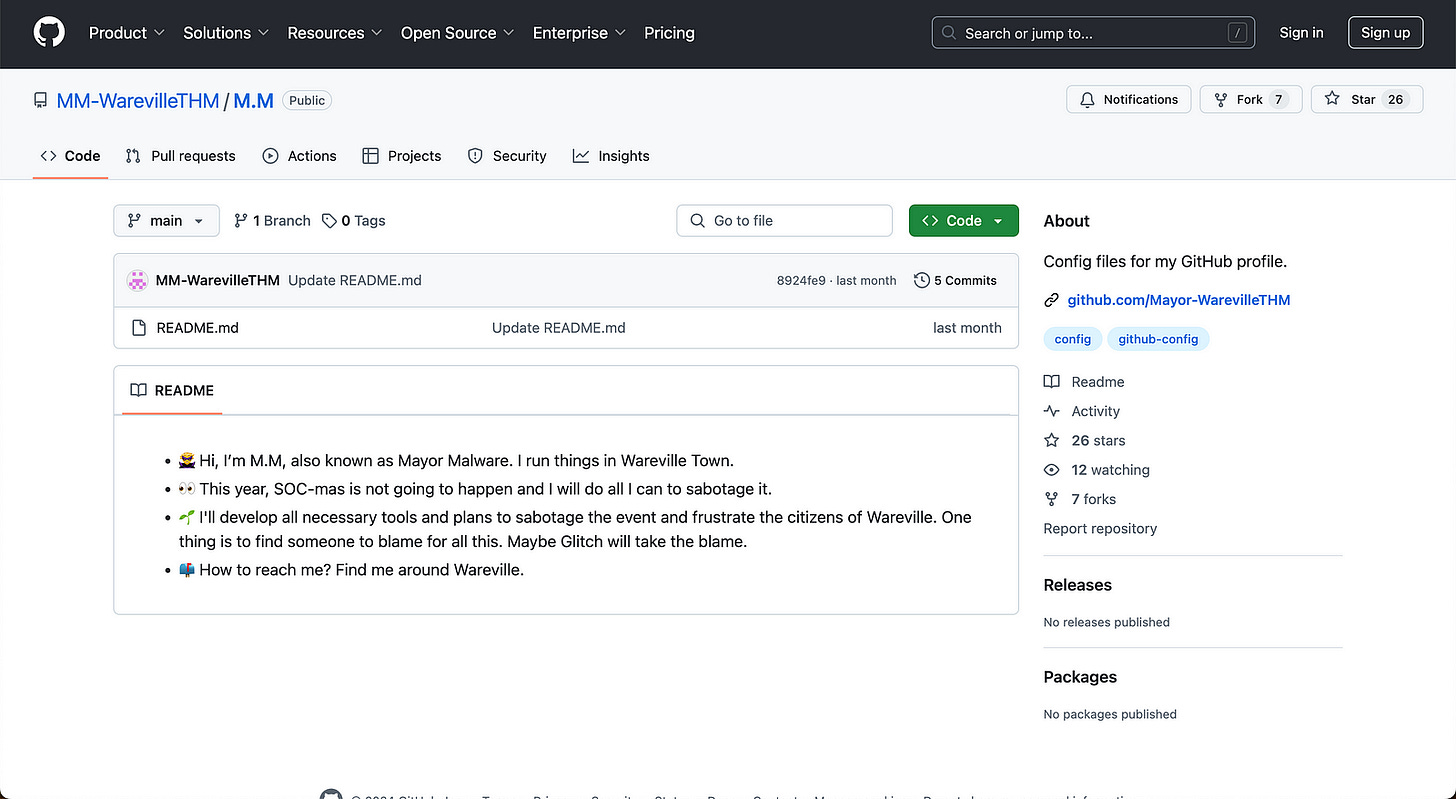Screen dimensions: 1456x799
Task: View the 1 Branch list
Action: coord(272,221)
